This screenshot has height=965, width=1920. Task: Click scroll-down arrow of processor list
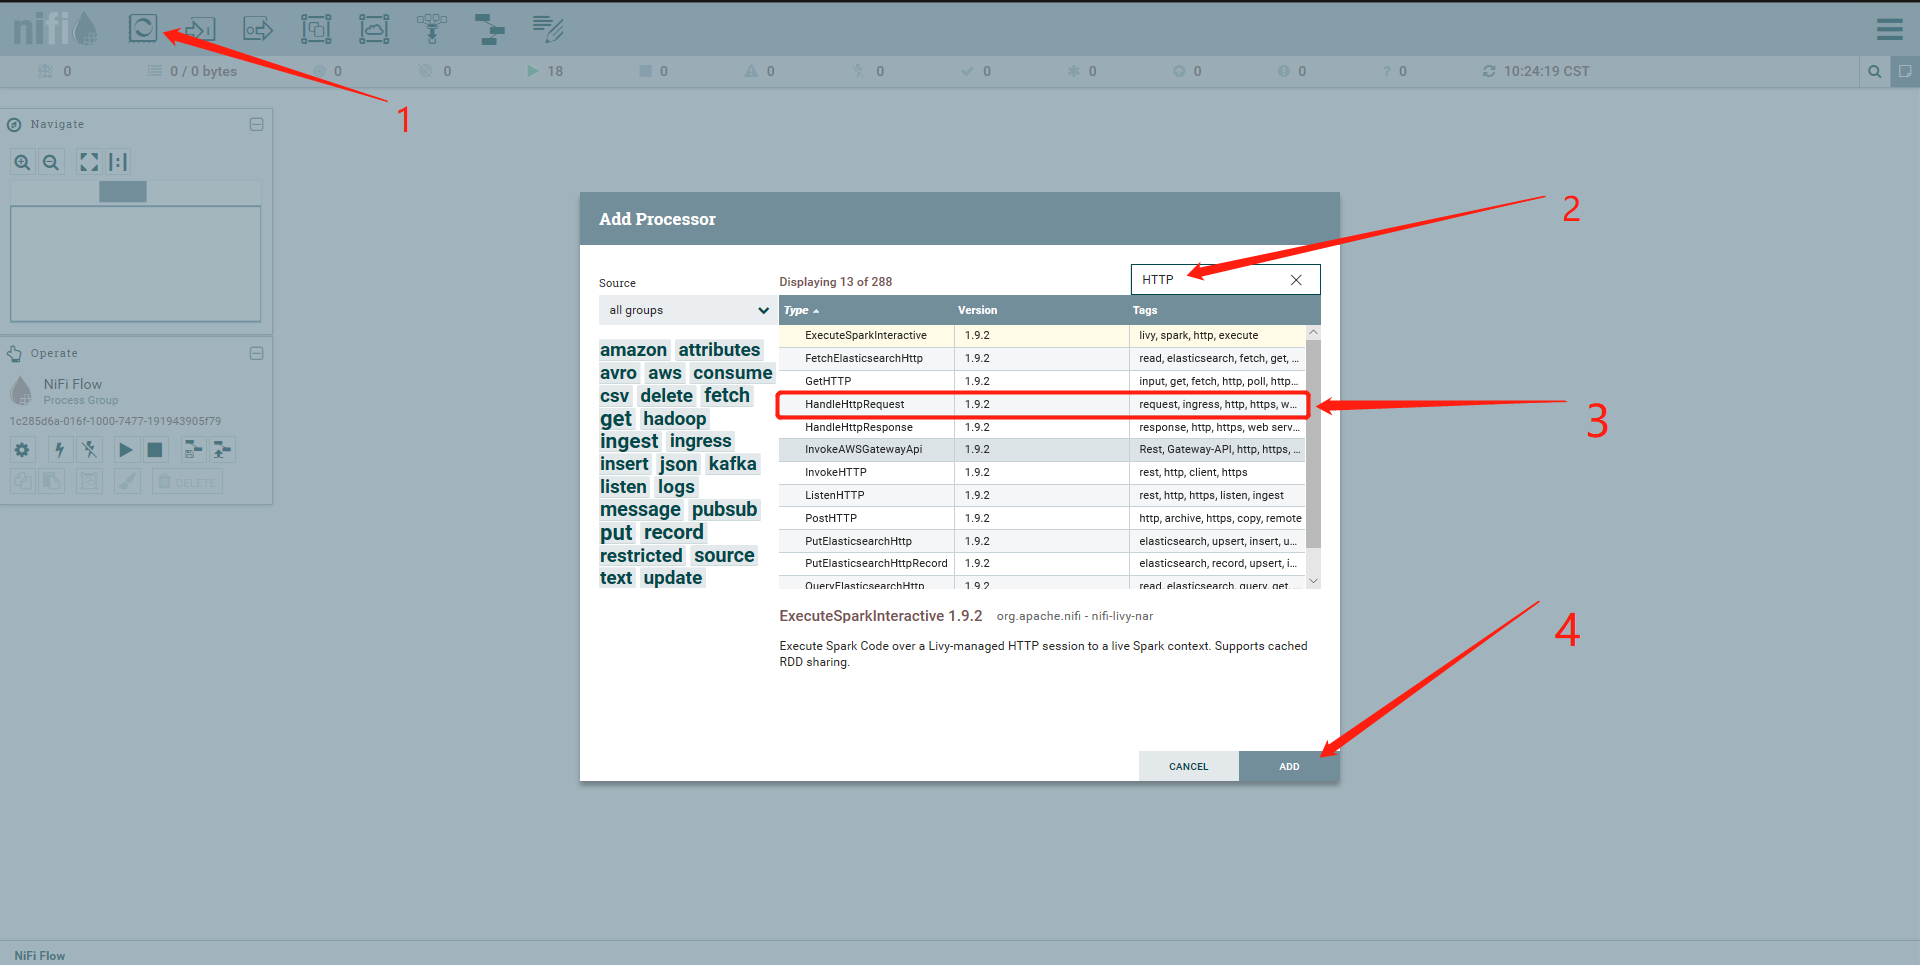click(1314, 581)
